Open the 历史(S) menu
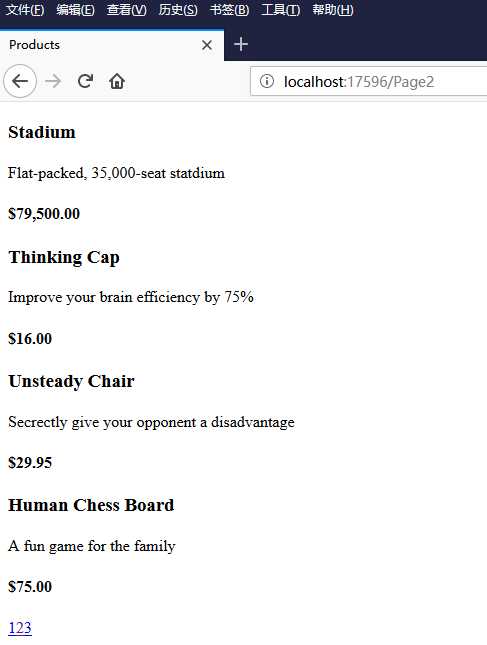 click(x=178, y=9)
